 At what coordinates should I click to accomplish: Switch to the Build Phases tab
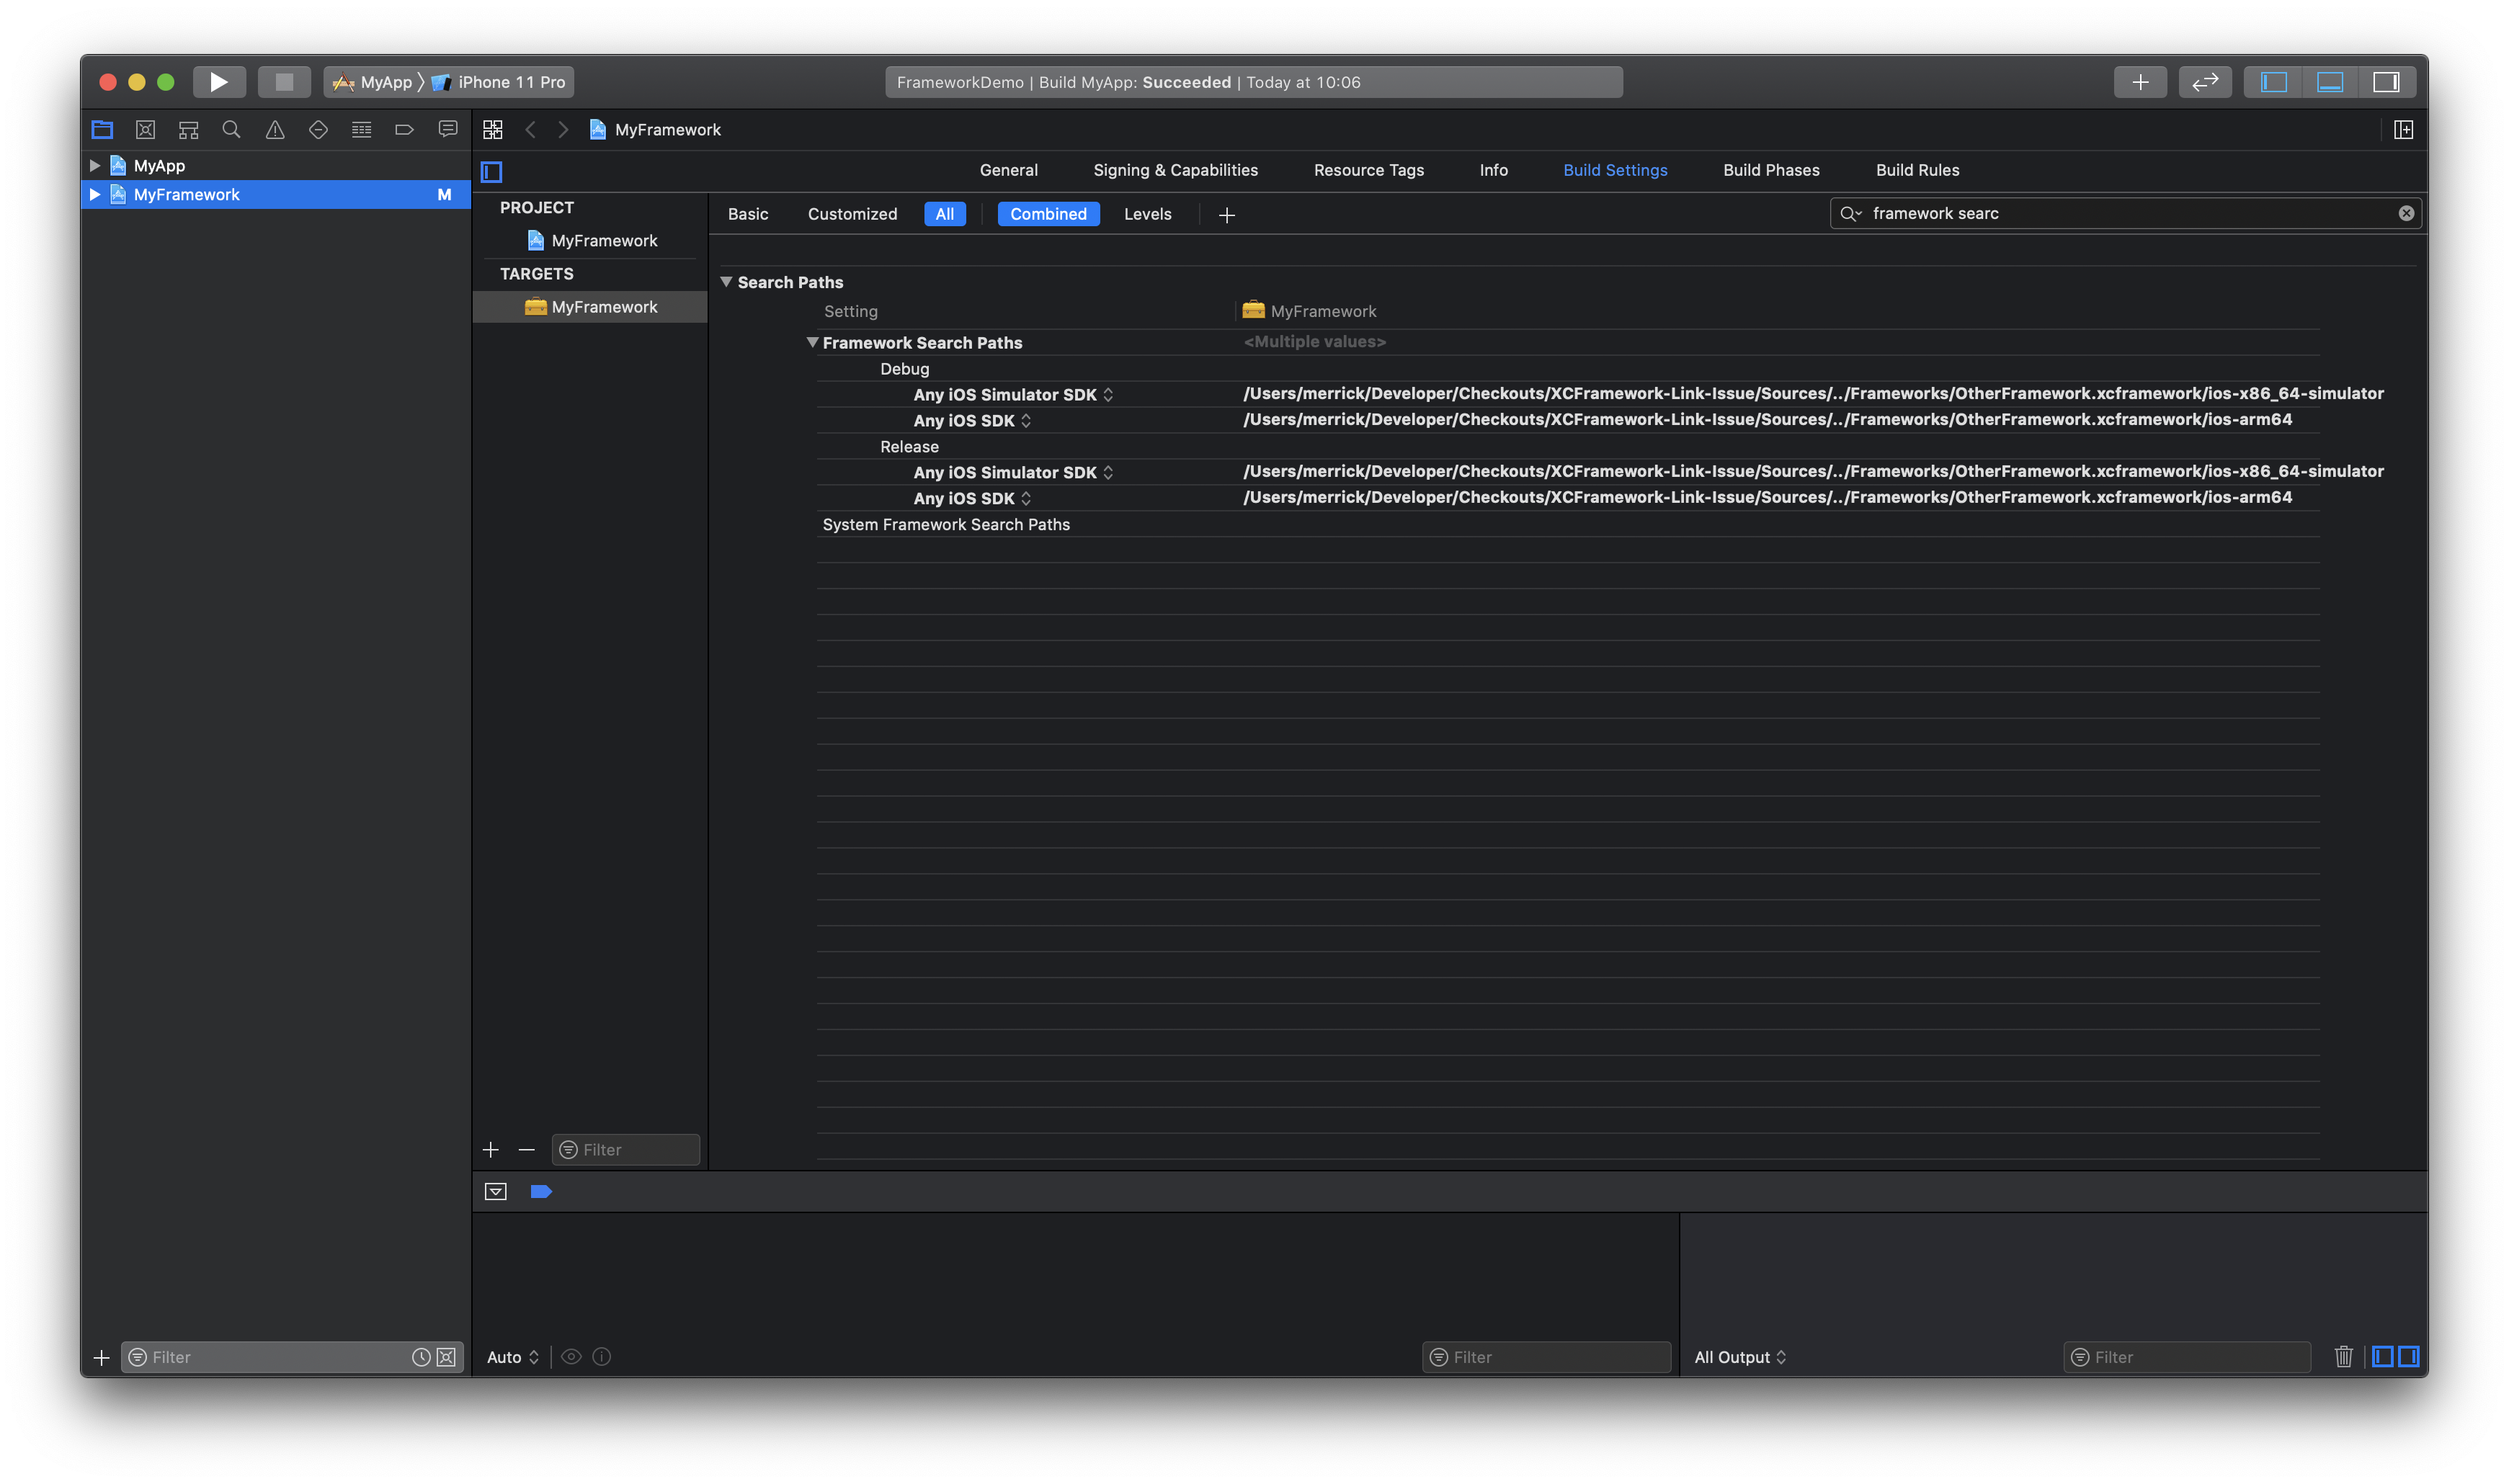tap(1770, 170)
